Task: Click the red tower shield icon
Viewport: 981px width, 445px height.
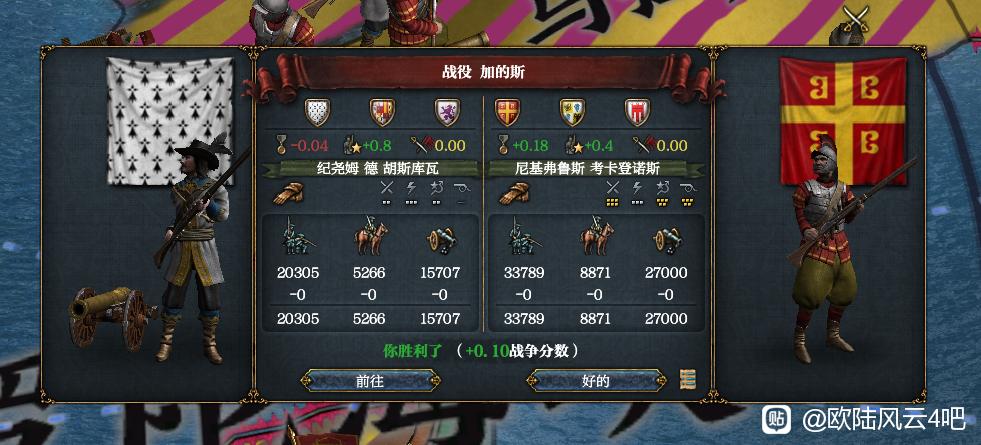Action: pyautogui.click(x=637, y=113)
